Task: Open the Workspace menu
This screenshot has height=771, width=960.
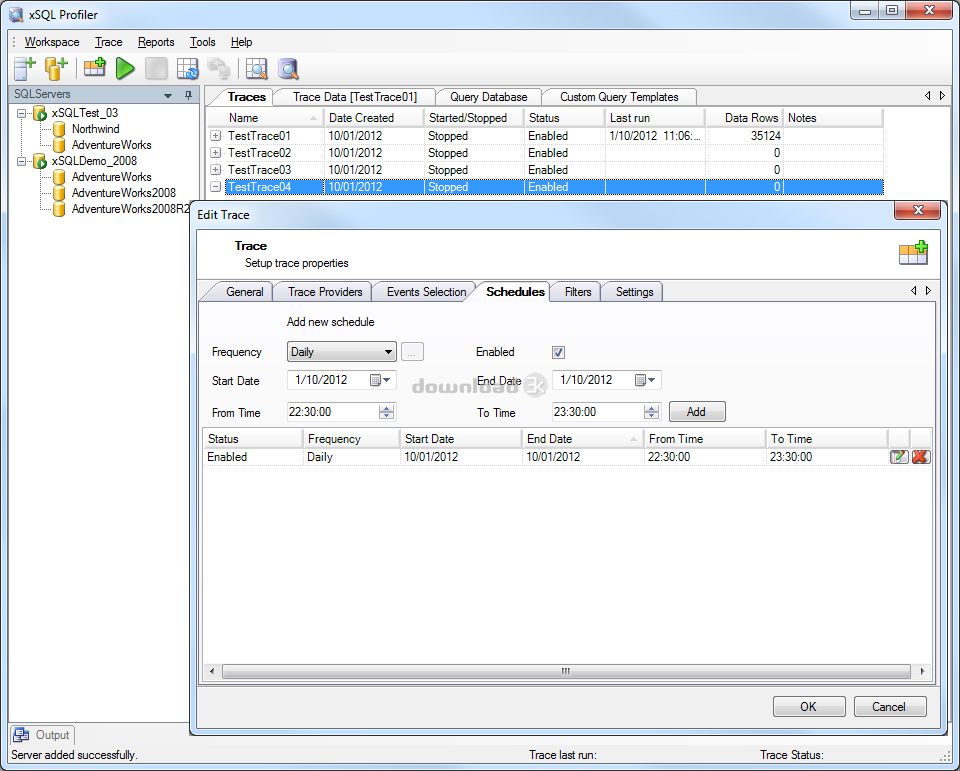Action: pos(52,42)
